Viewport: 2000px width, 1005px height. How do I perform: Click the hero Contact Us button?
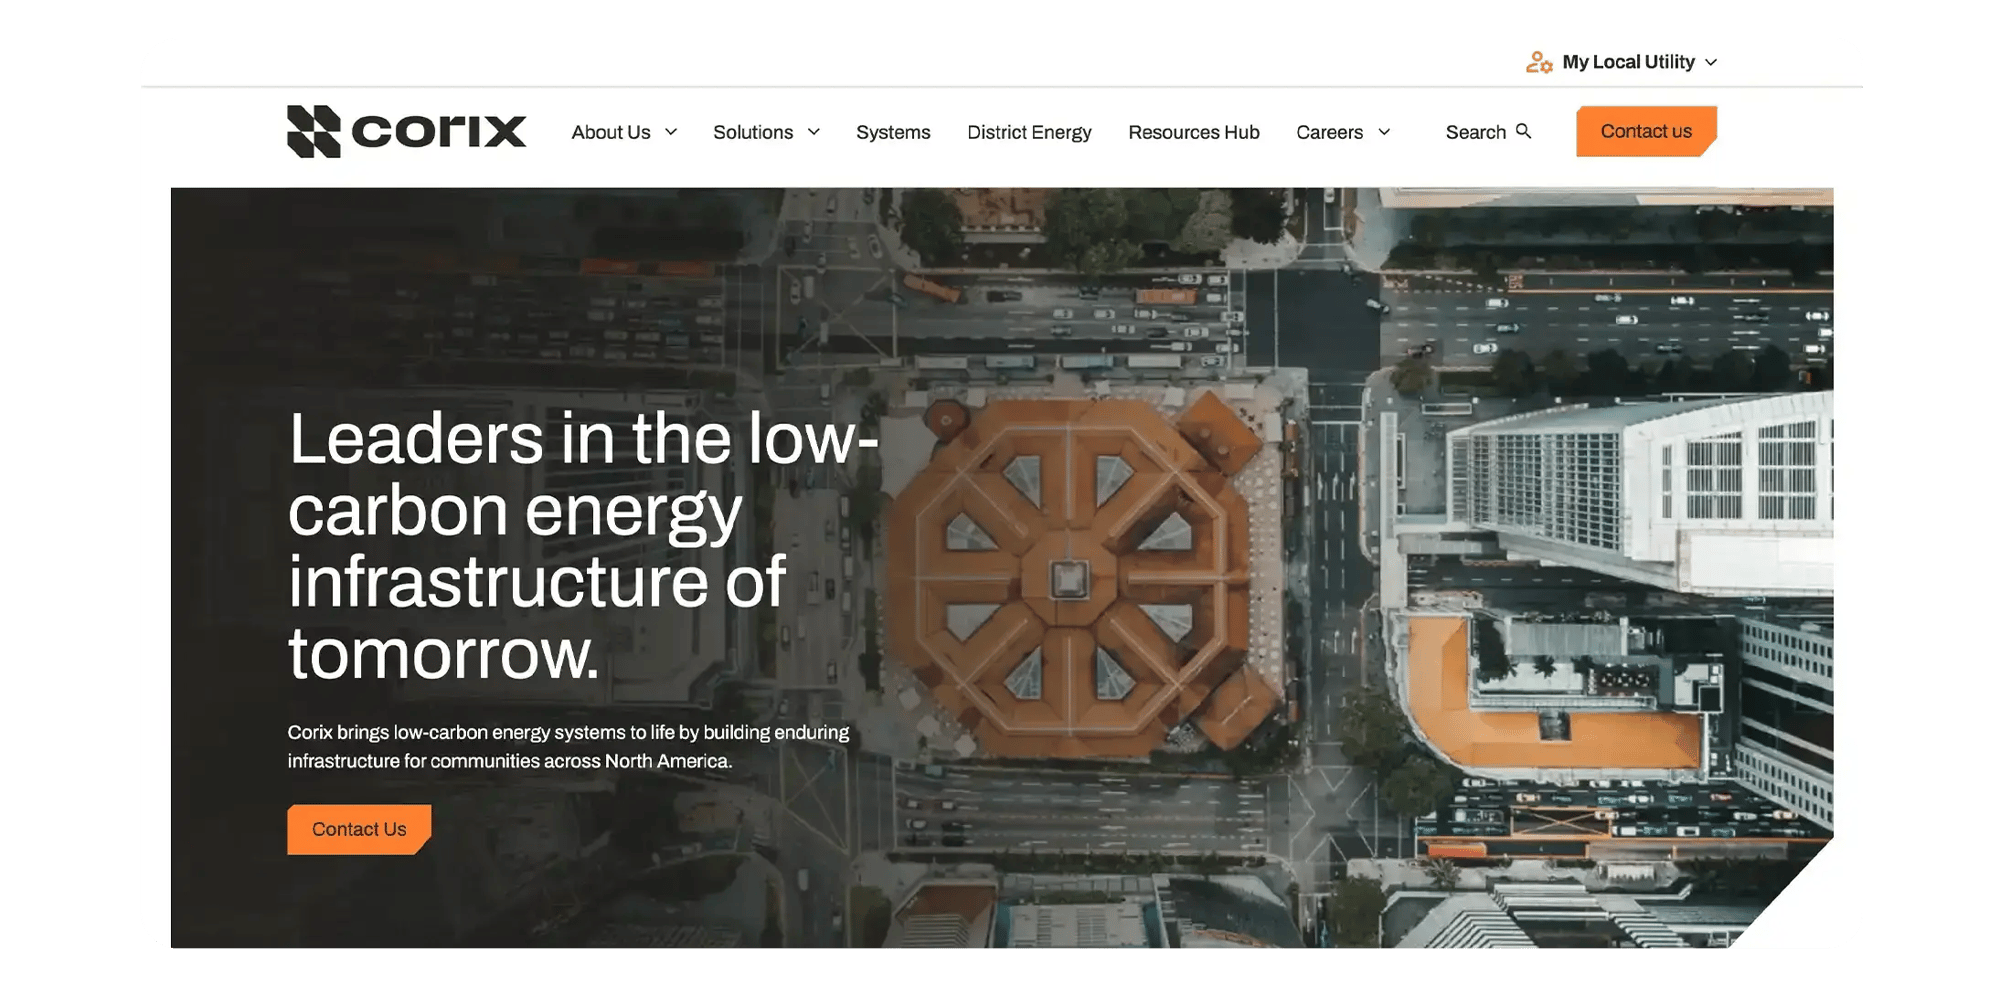click(358, 829)
